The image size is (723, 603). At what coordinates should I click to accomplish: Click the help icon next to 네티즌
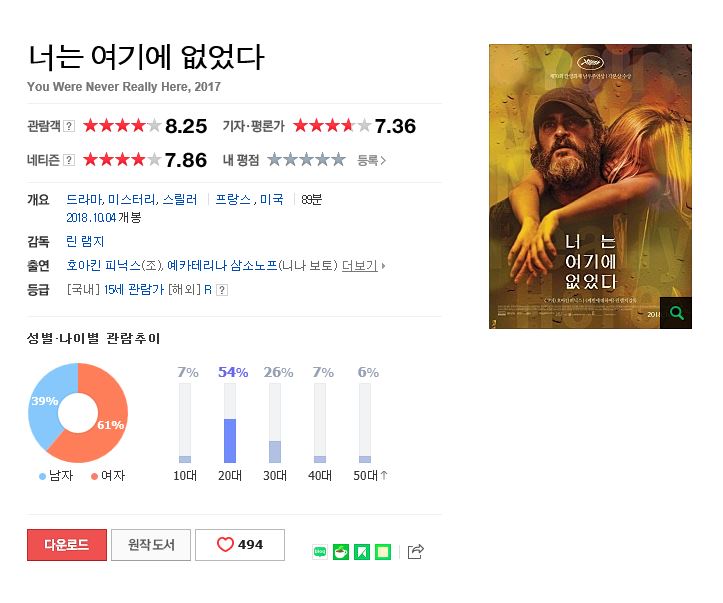[x=69, y=160]
